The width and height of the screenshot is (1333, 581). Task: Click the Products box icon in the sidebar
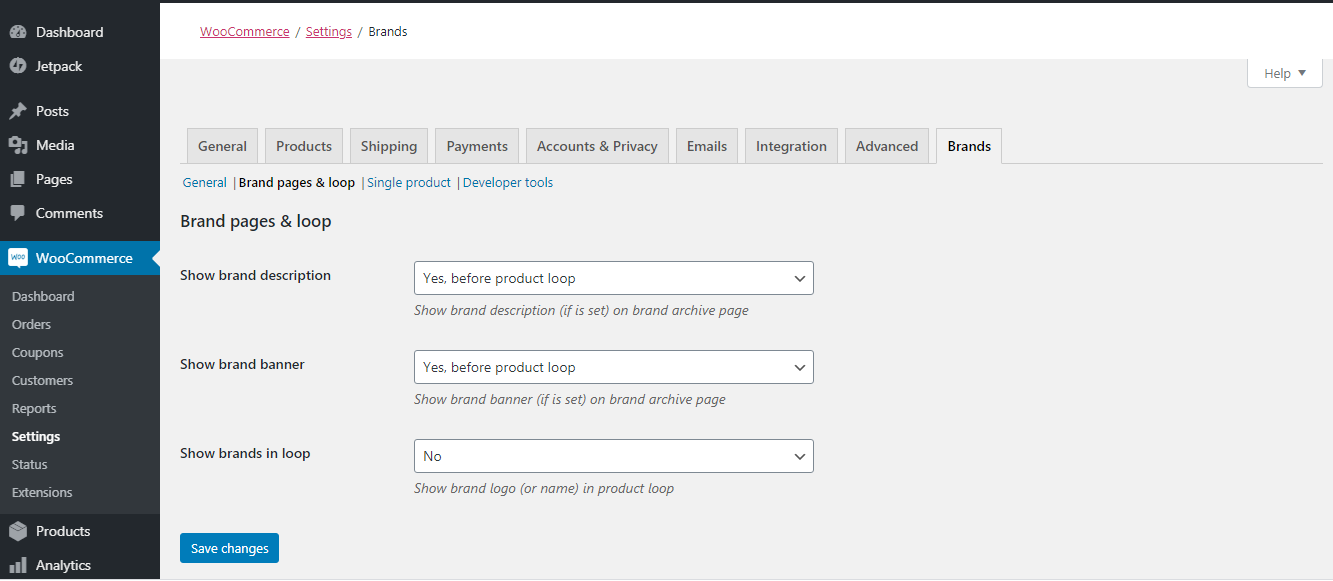[18, 530]
